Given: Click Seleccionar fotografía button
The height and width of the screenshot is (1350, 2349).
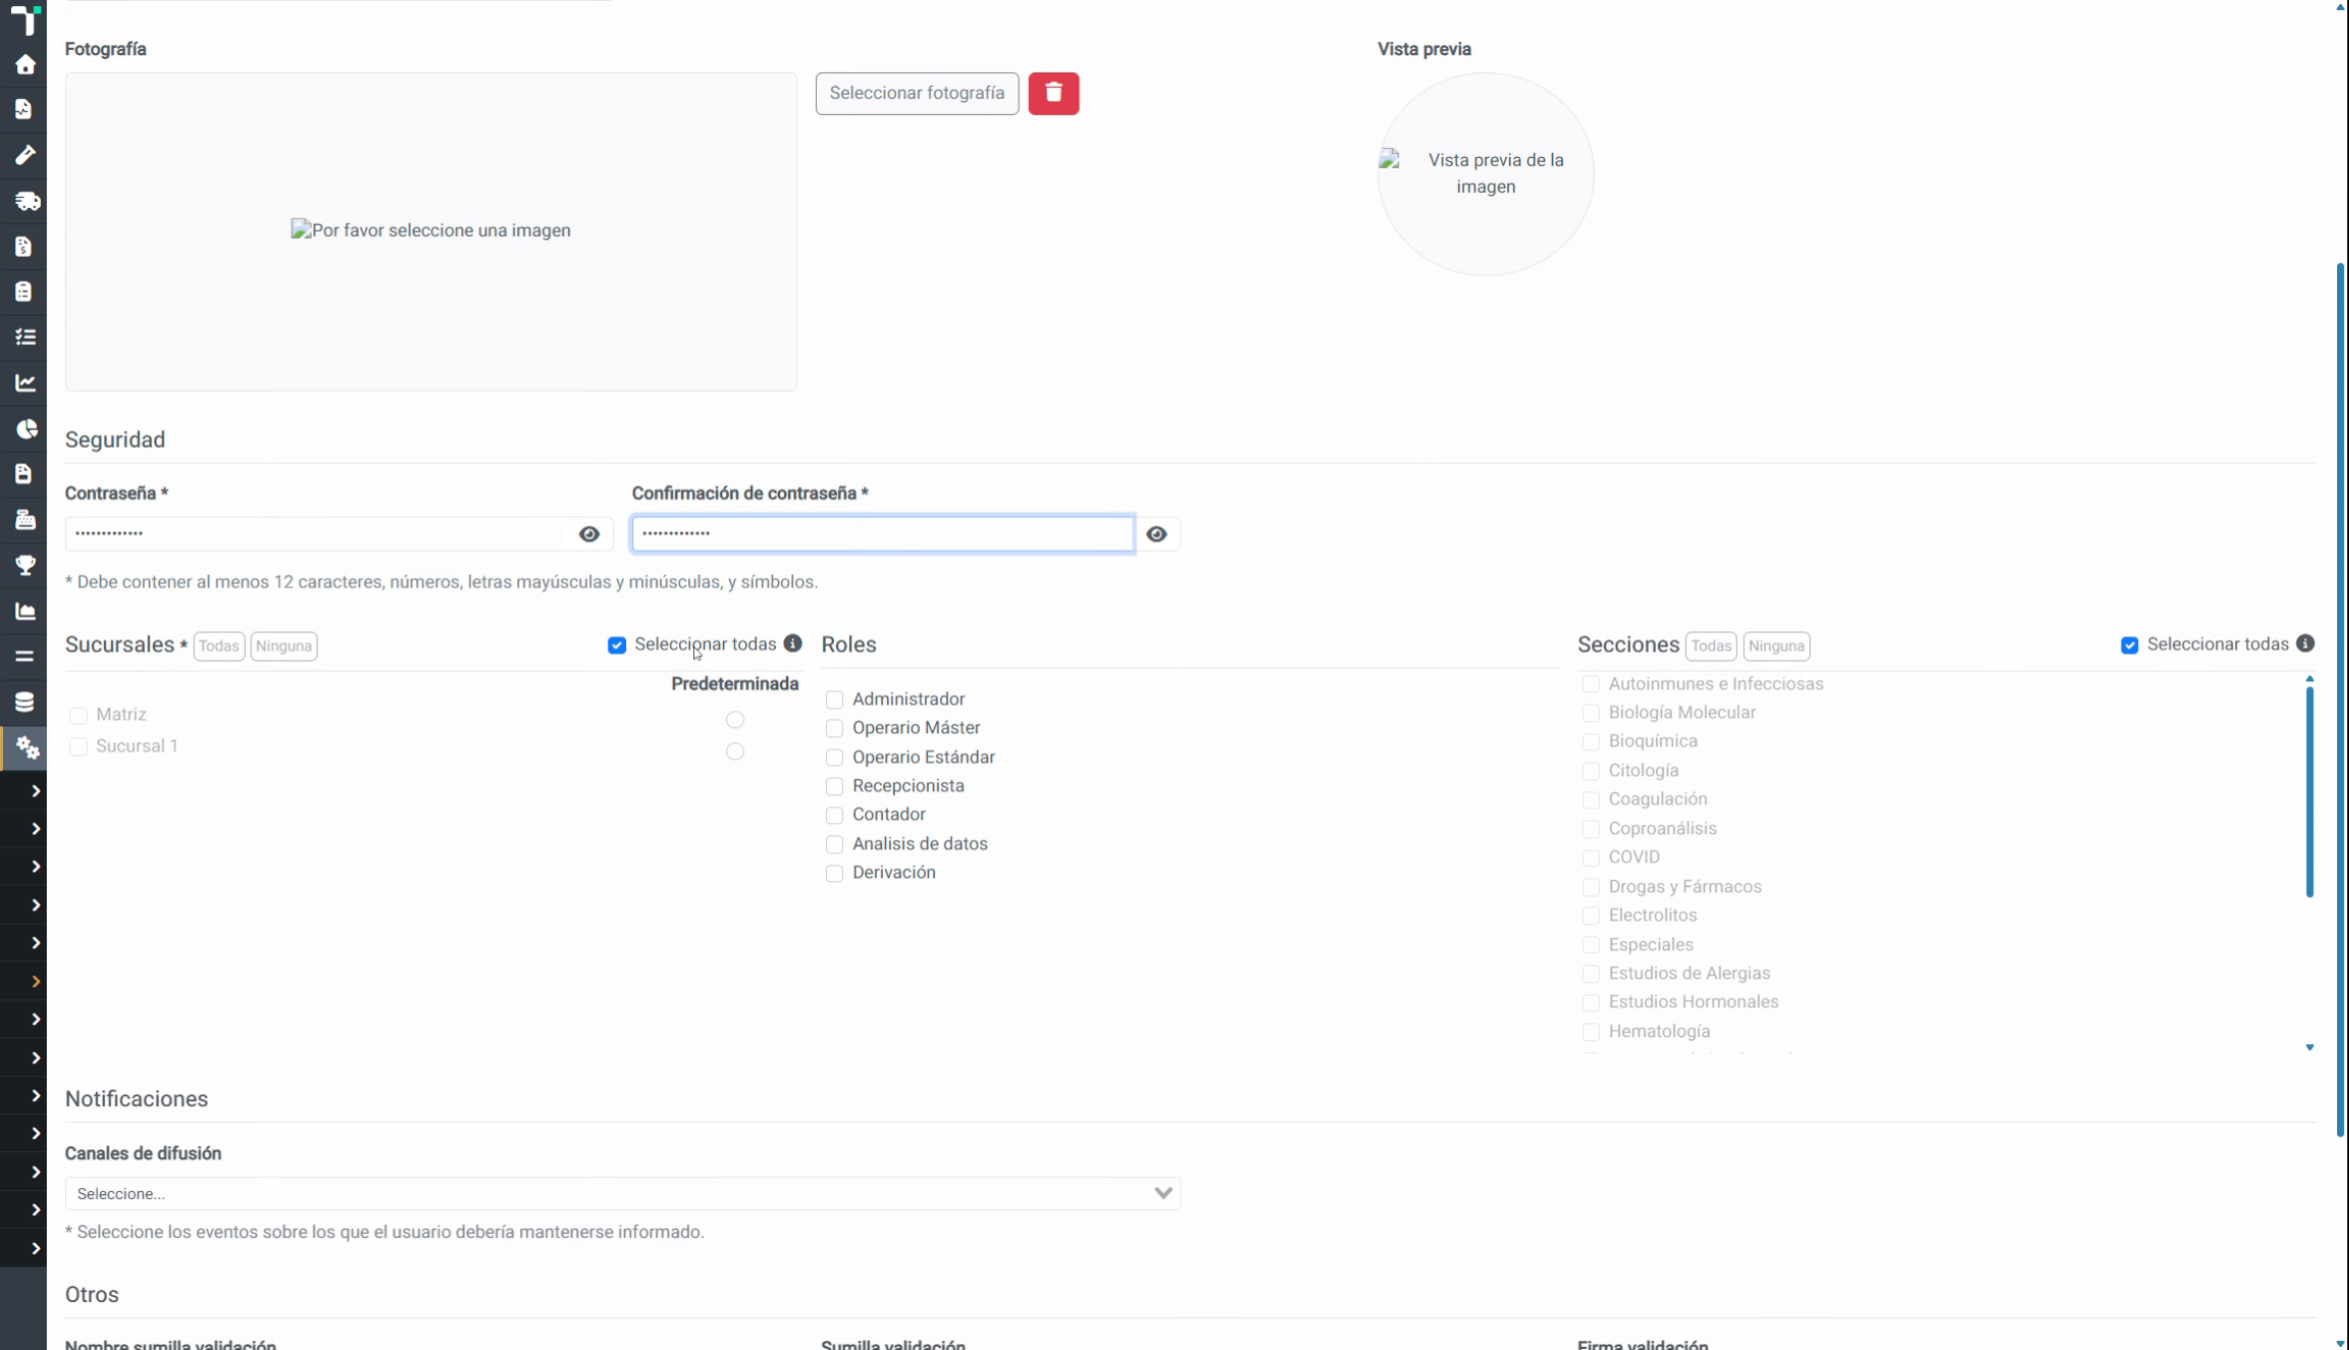Looking at the screenshot, I should [x=916, y=93].
